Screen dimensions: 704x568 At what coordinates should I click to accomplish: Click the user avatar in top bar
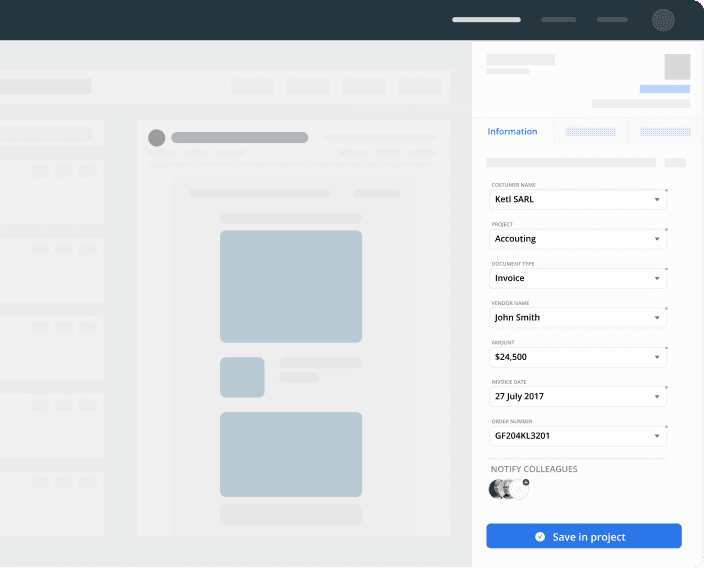[x=663, y=20]
